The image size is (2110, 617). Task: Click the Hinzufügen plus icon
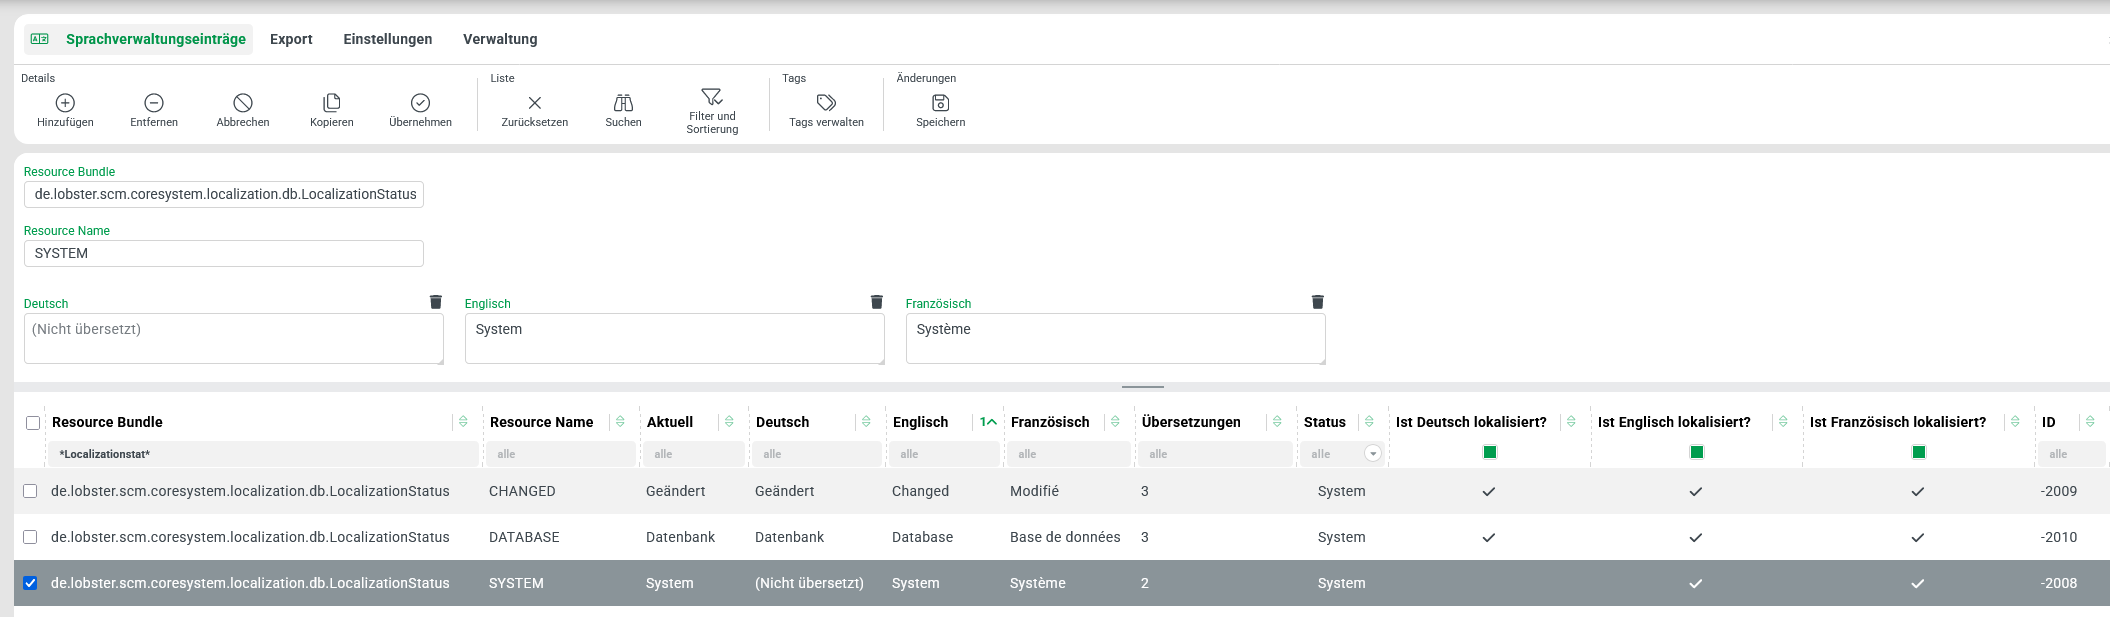(65, 103)
